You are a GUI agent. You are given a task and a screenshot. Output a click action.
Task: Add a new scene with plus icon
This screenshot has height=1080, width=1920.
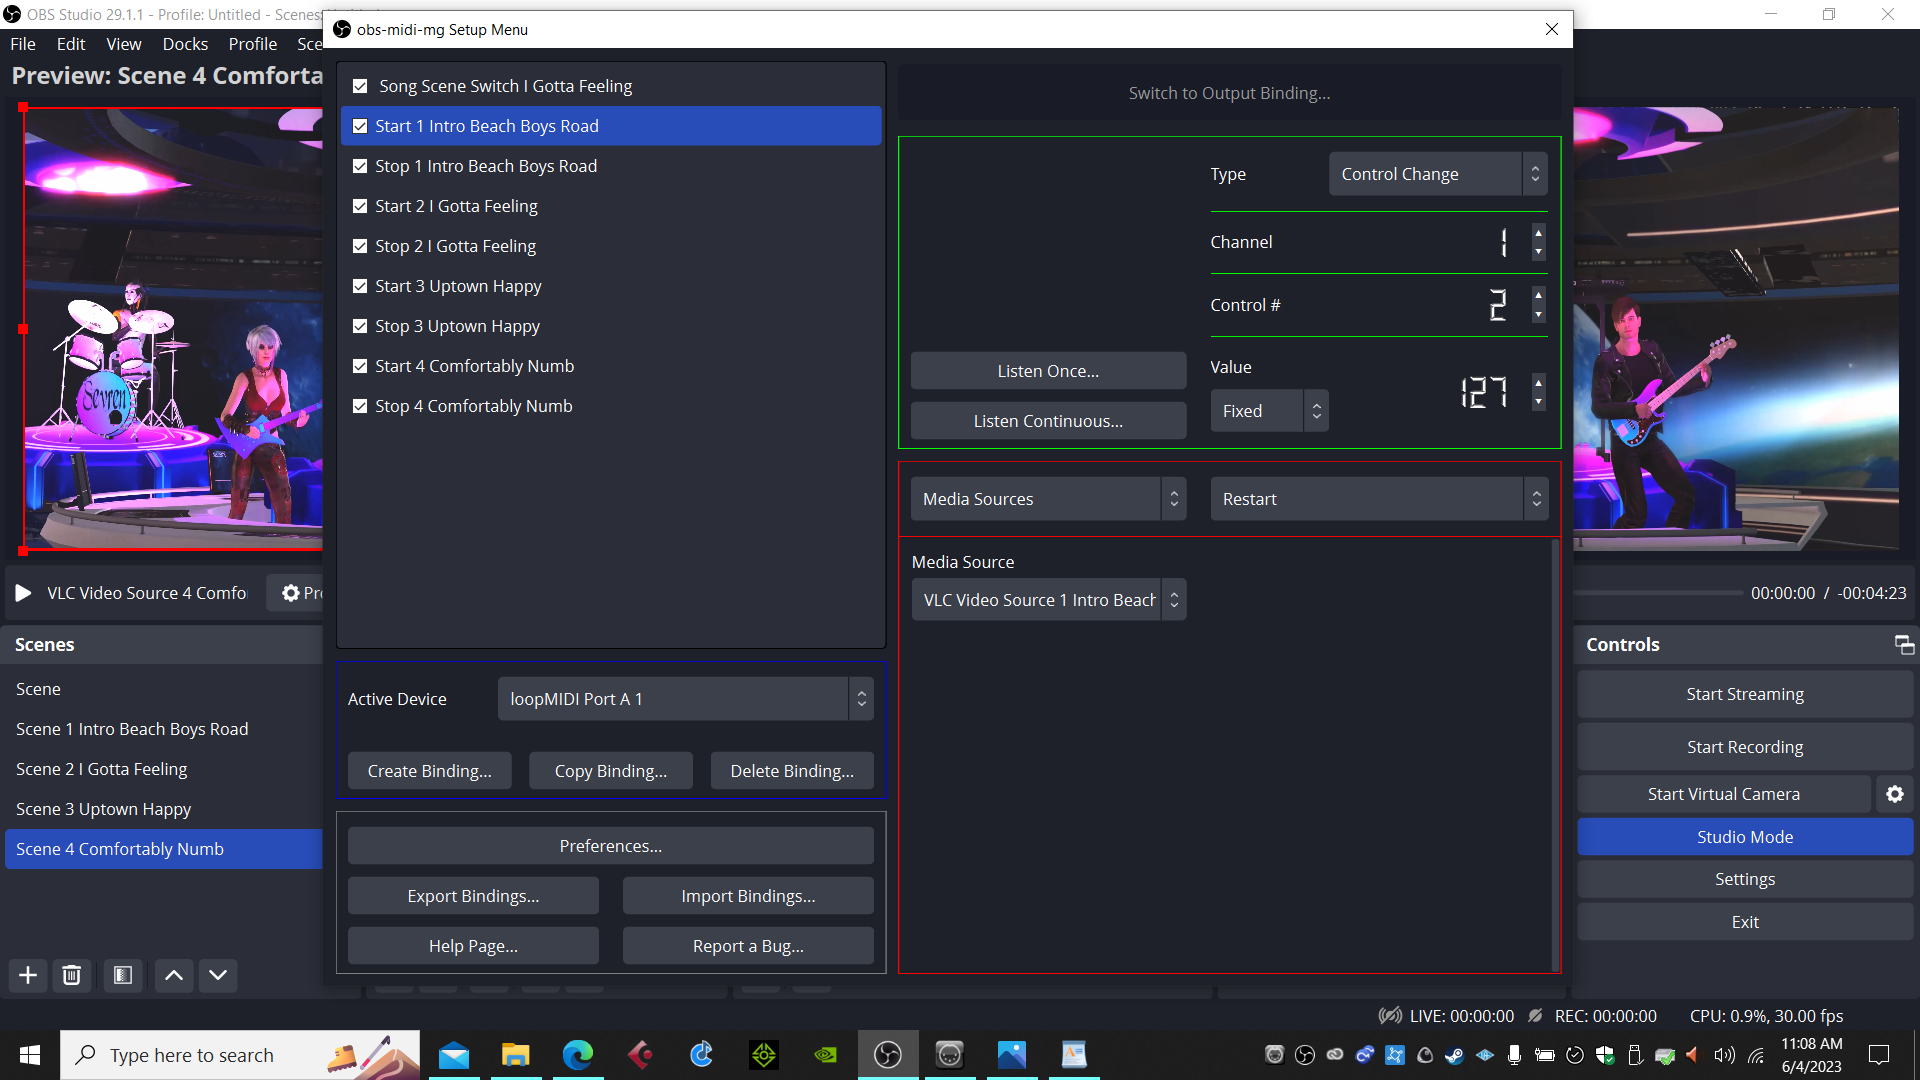click(27, 975)
